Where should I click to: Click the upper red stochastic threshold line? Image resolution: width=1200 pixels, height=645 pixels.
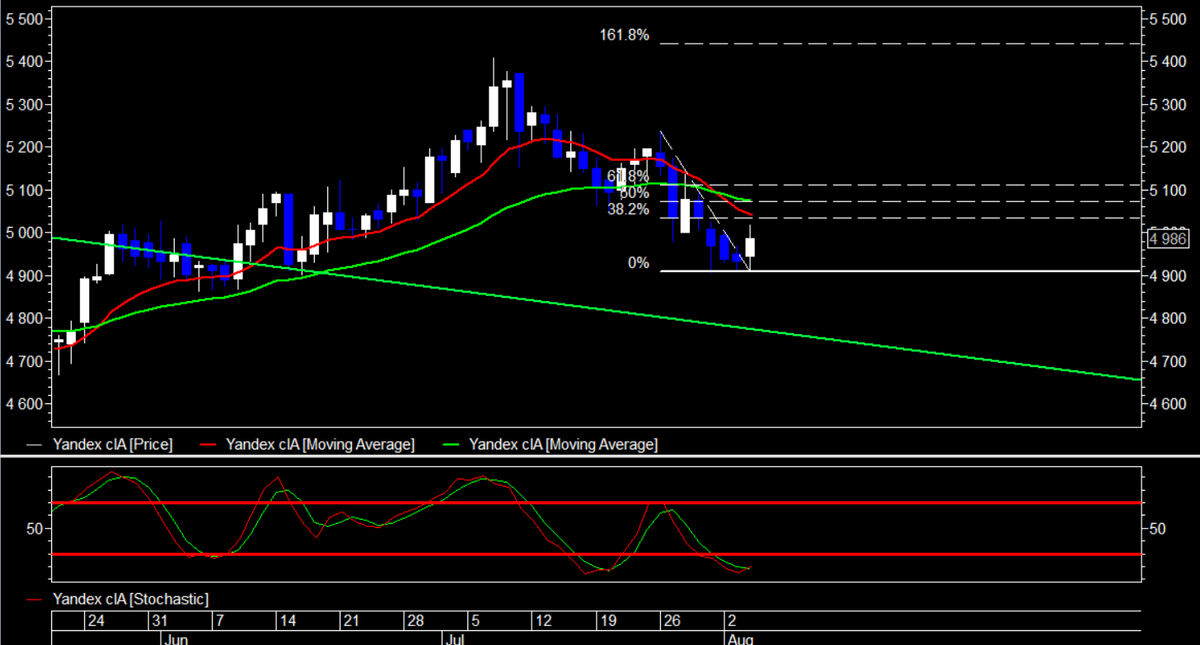(595, 503)
